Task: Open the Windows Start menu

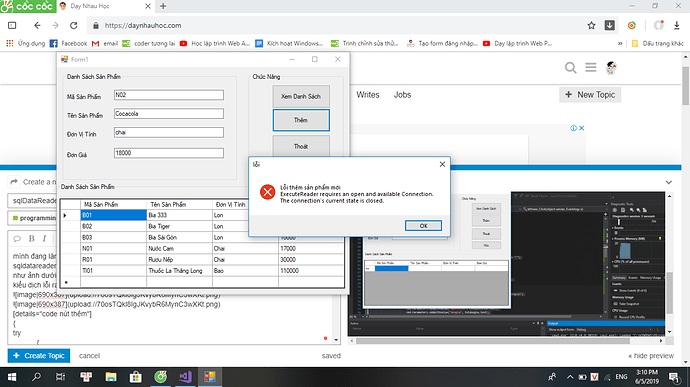Action: tap(12, 377)
